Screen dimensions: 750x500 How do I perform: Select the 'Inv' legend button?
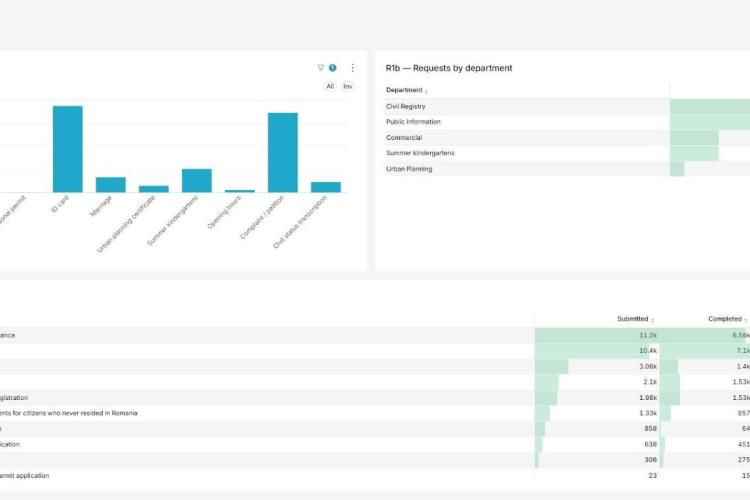[x=348, y=86]
